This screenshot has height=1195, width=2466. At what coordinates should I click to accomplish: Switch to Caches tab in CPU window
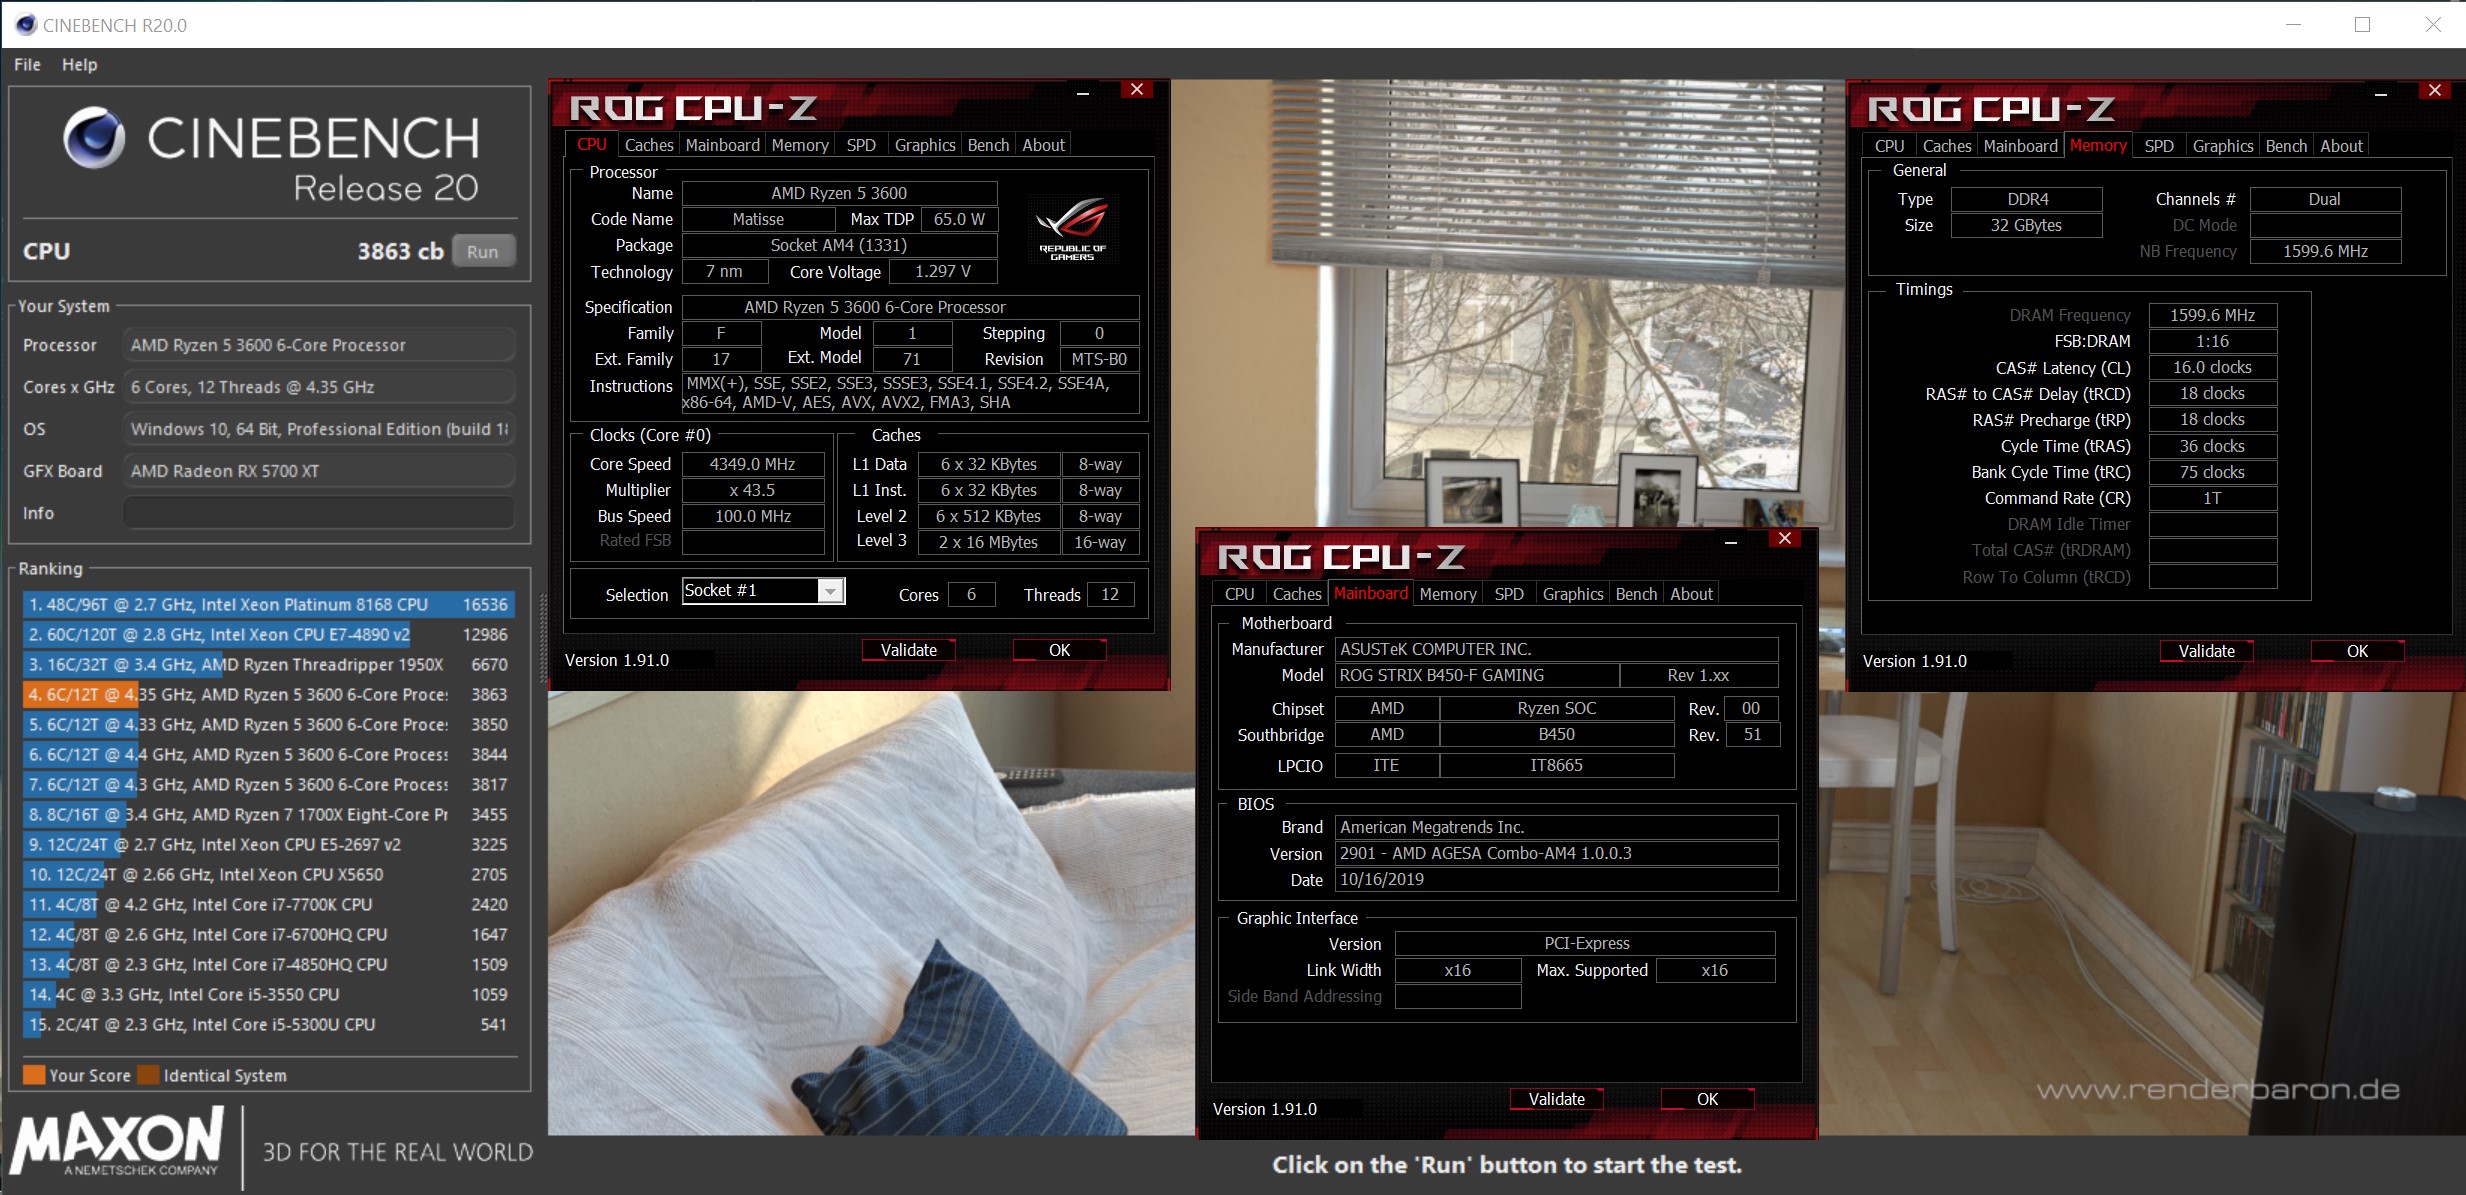(x=649, y=145)
